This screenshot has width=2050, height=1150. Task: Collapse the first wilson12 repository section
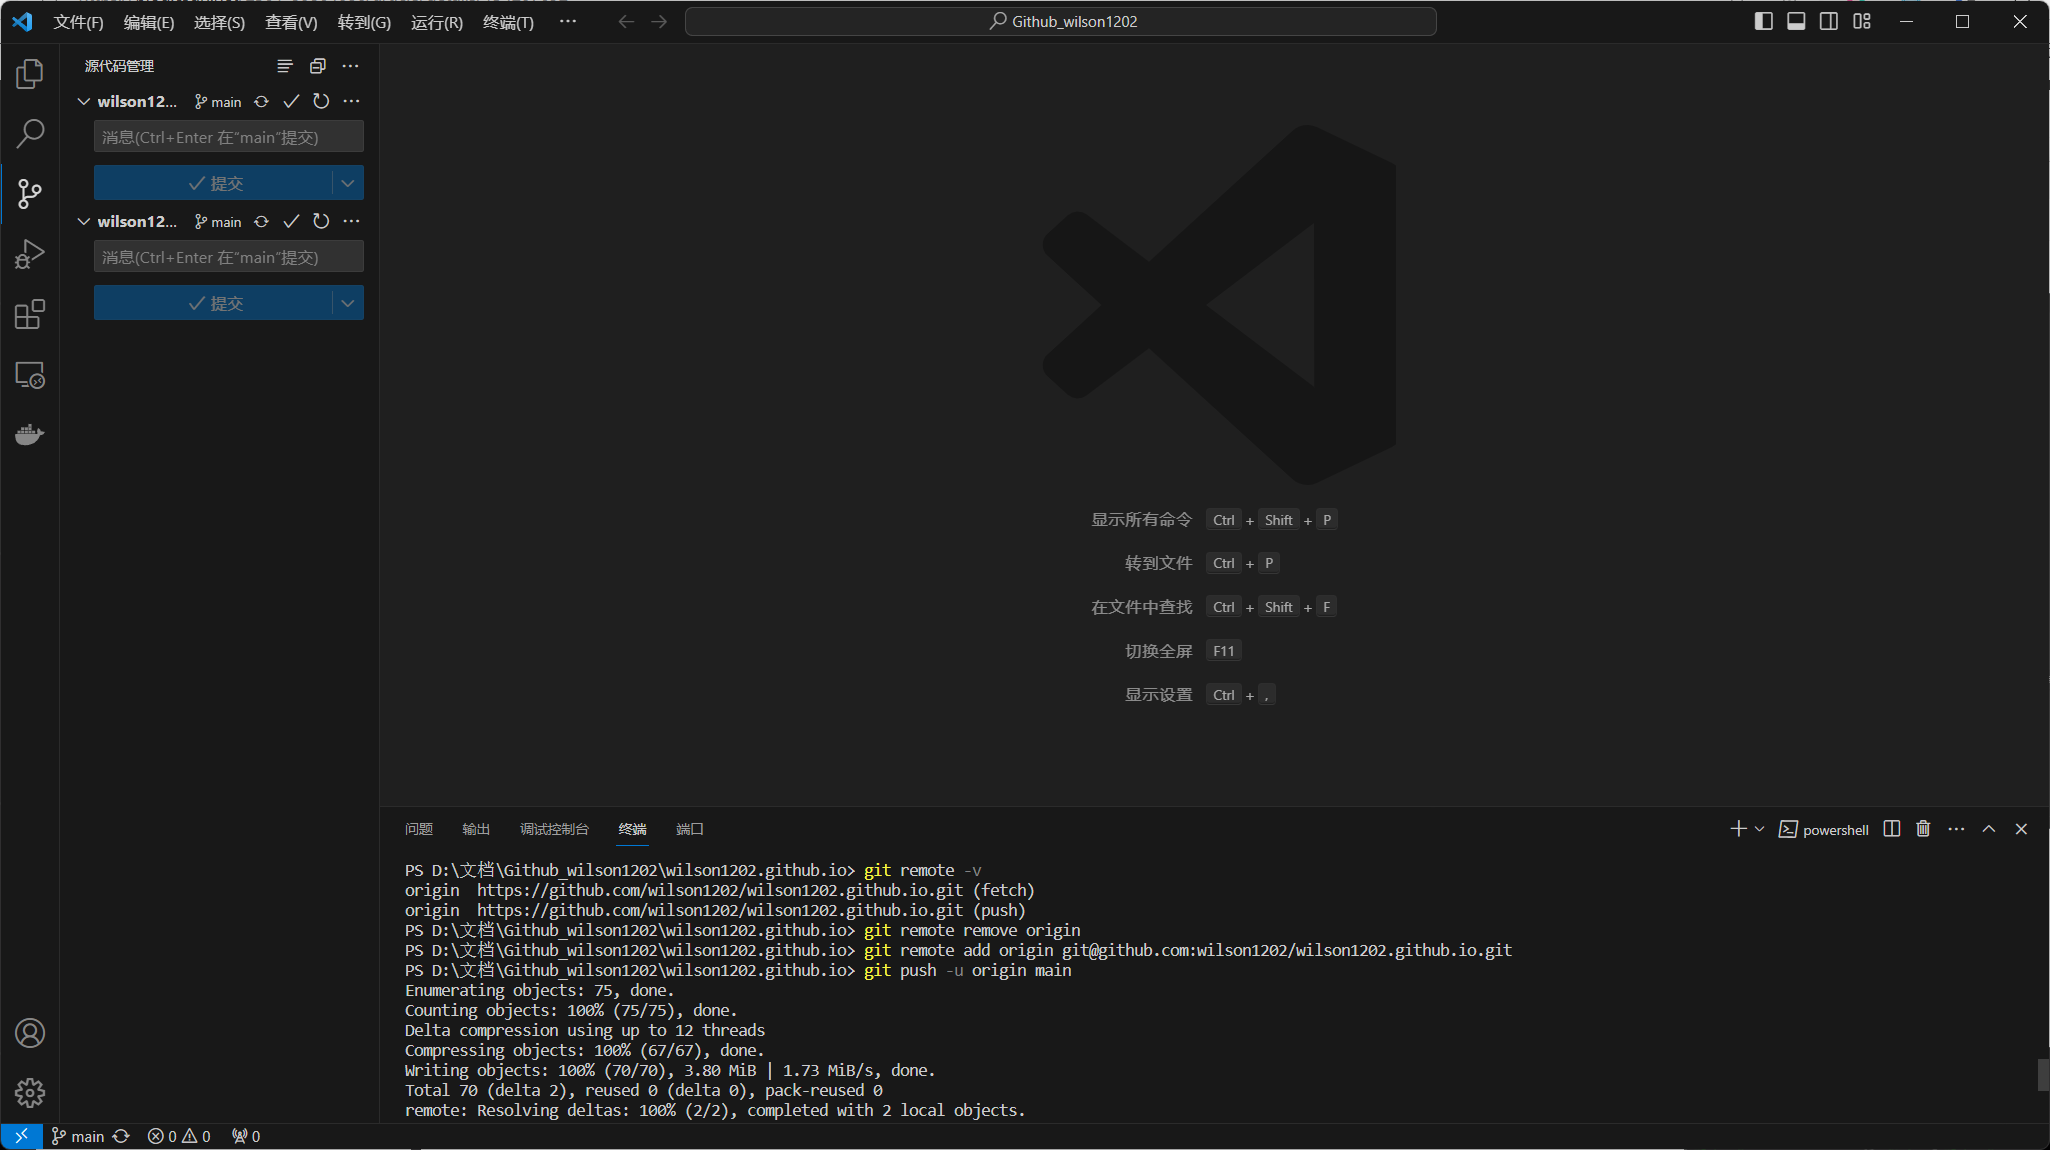tap(84, 101)
